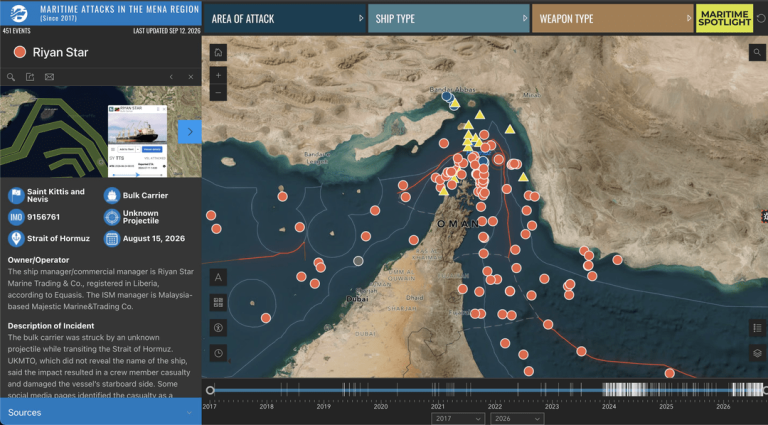Click the envelope email icon in panel
Viewport: 768px width, 425px height.
coord(49,77)
